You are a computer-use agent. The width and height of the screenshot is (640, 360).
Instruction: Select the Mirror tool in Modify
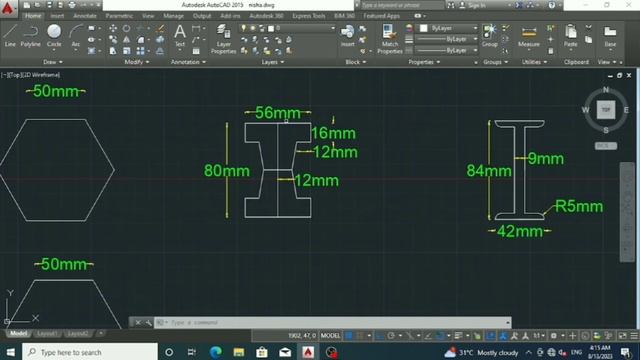pyautogui.click(x=127, y=40)
